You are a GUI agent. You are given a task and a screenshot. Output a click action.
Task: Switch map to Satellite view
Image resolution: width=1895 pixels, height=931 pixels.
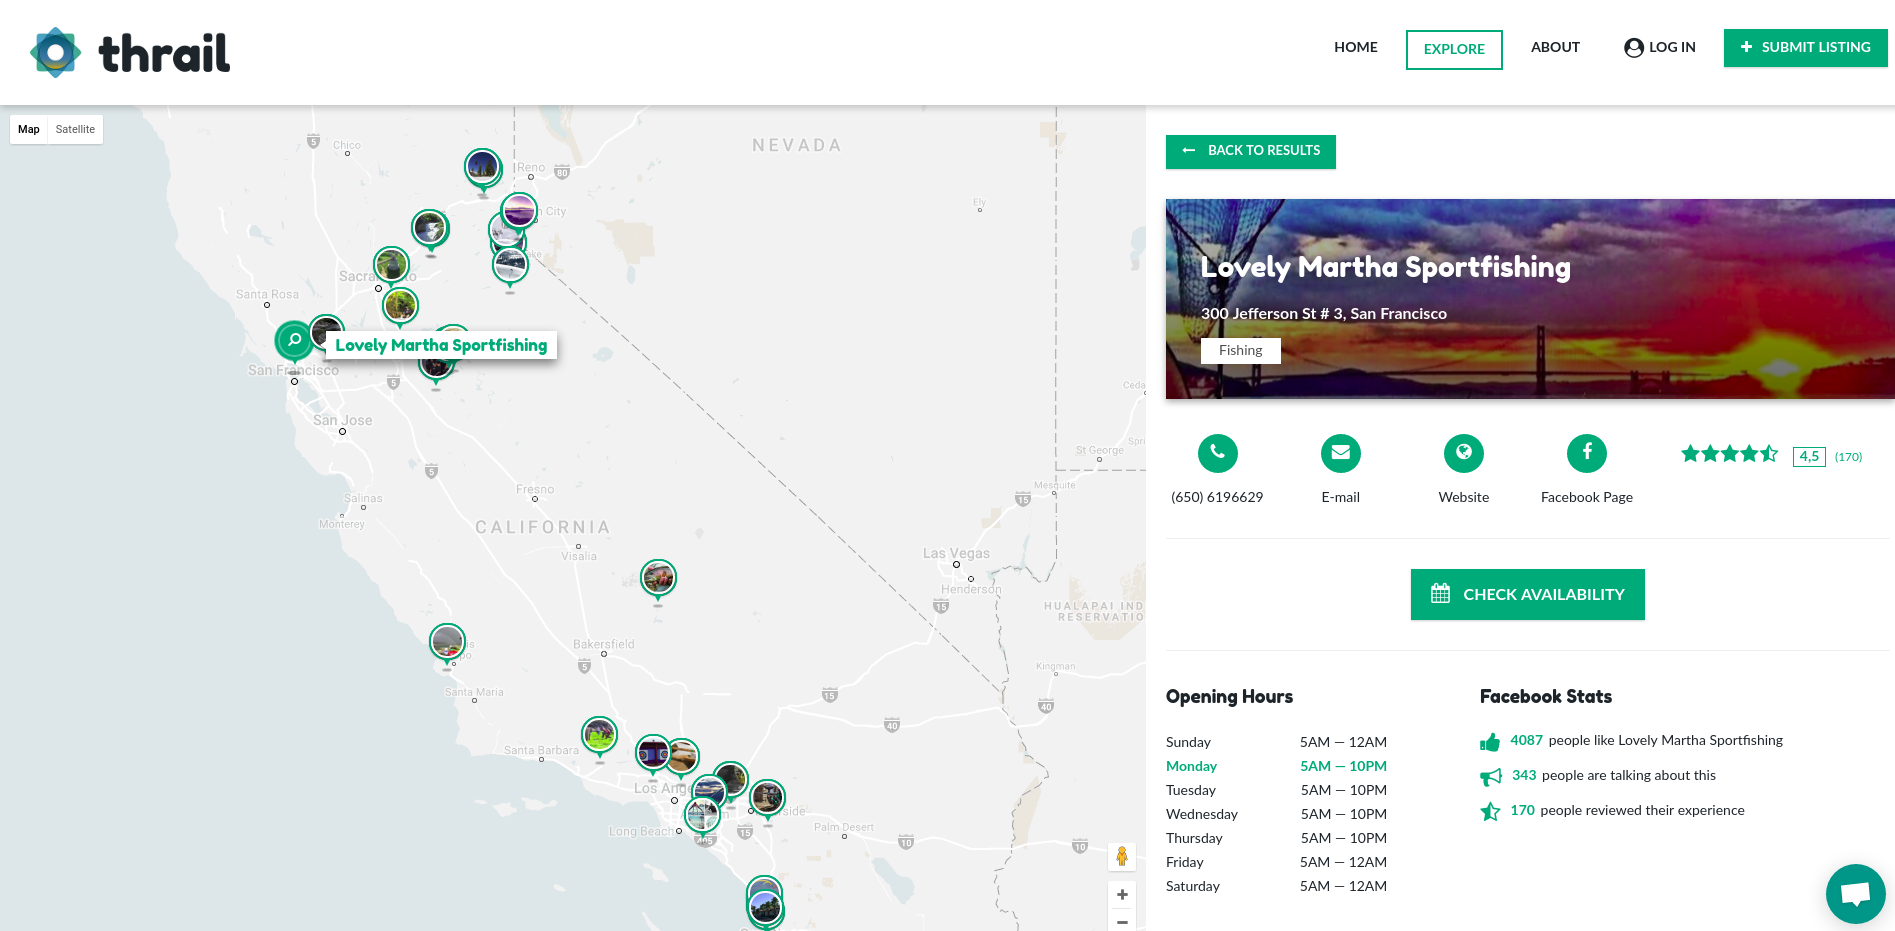[x=75, y=130]
